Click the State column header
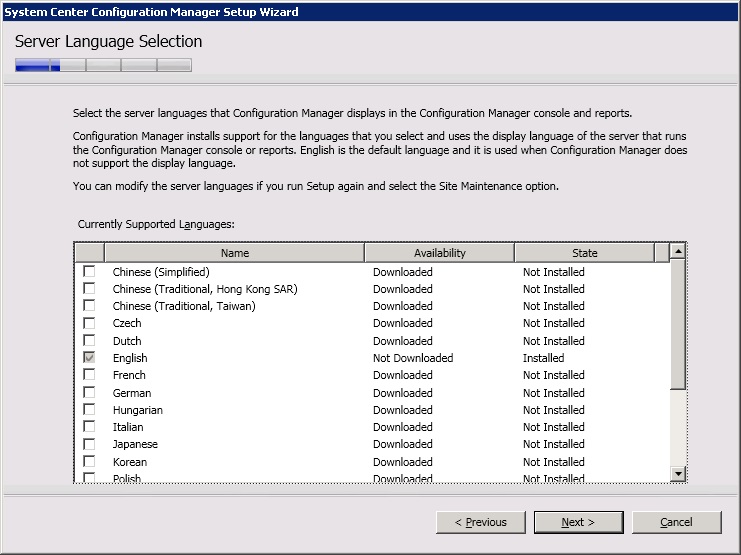This screenshot has height=555, width=741. (585, 253)
